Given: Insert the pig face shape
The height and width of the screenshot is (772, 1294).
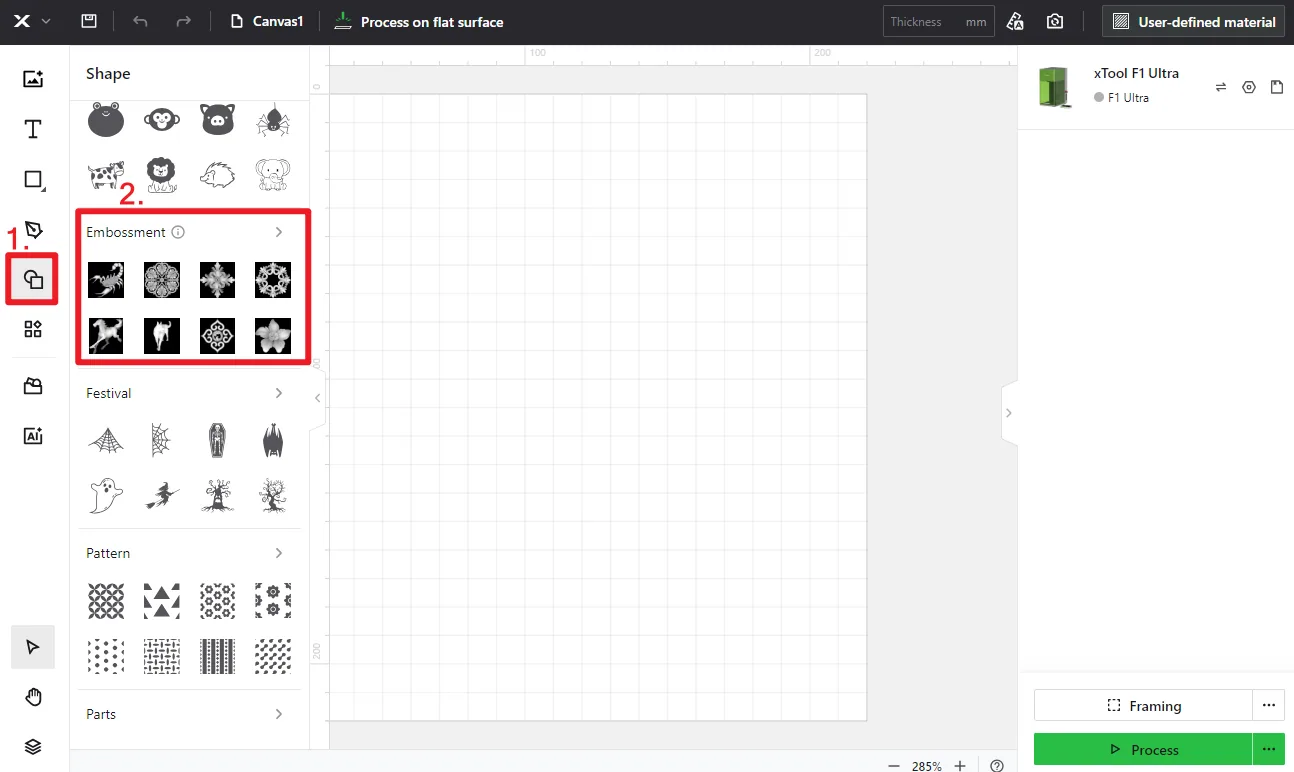Looking at the screenshot, I should tap(217, 119).
